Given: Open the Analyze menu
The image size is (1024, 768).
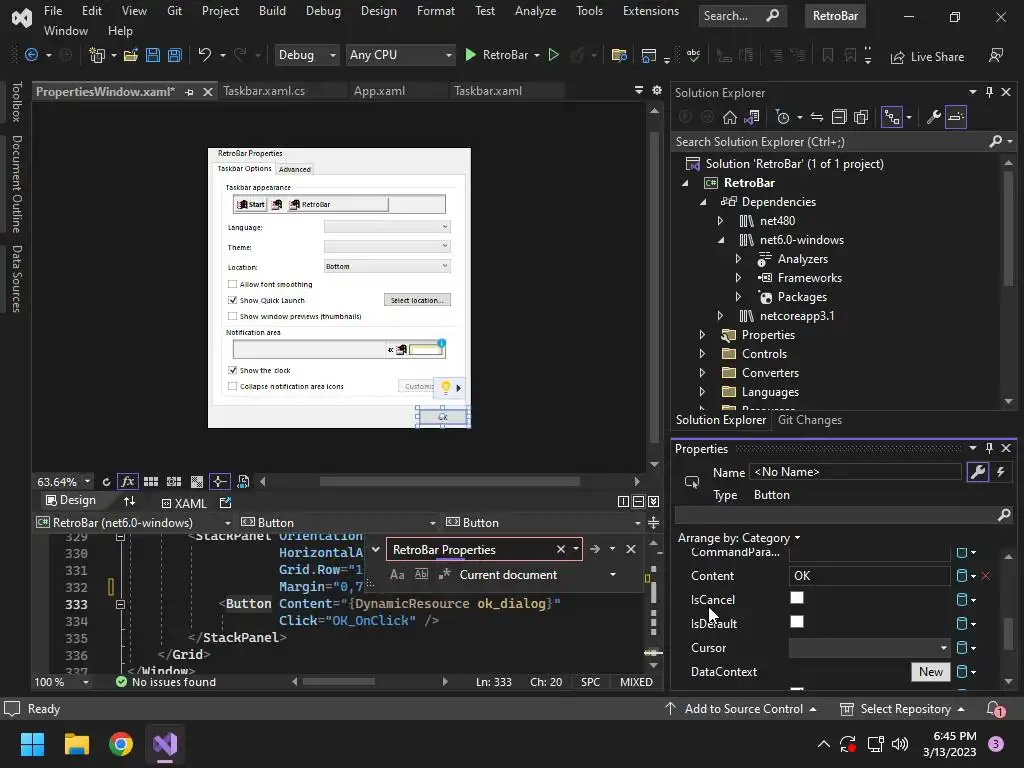Looking at the screenshot, I should point(535,11).
